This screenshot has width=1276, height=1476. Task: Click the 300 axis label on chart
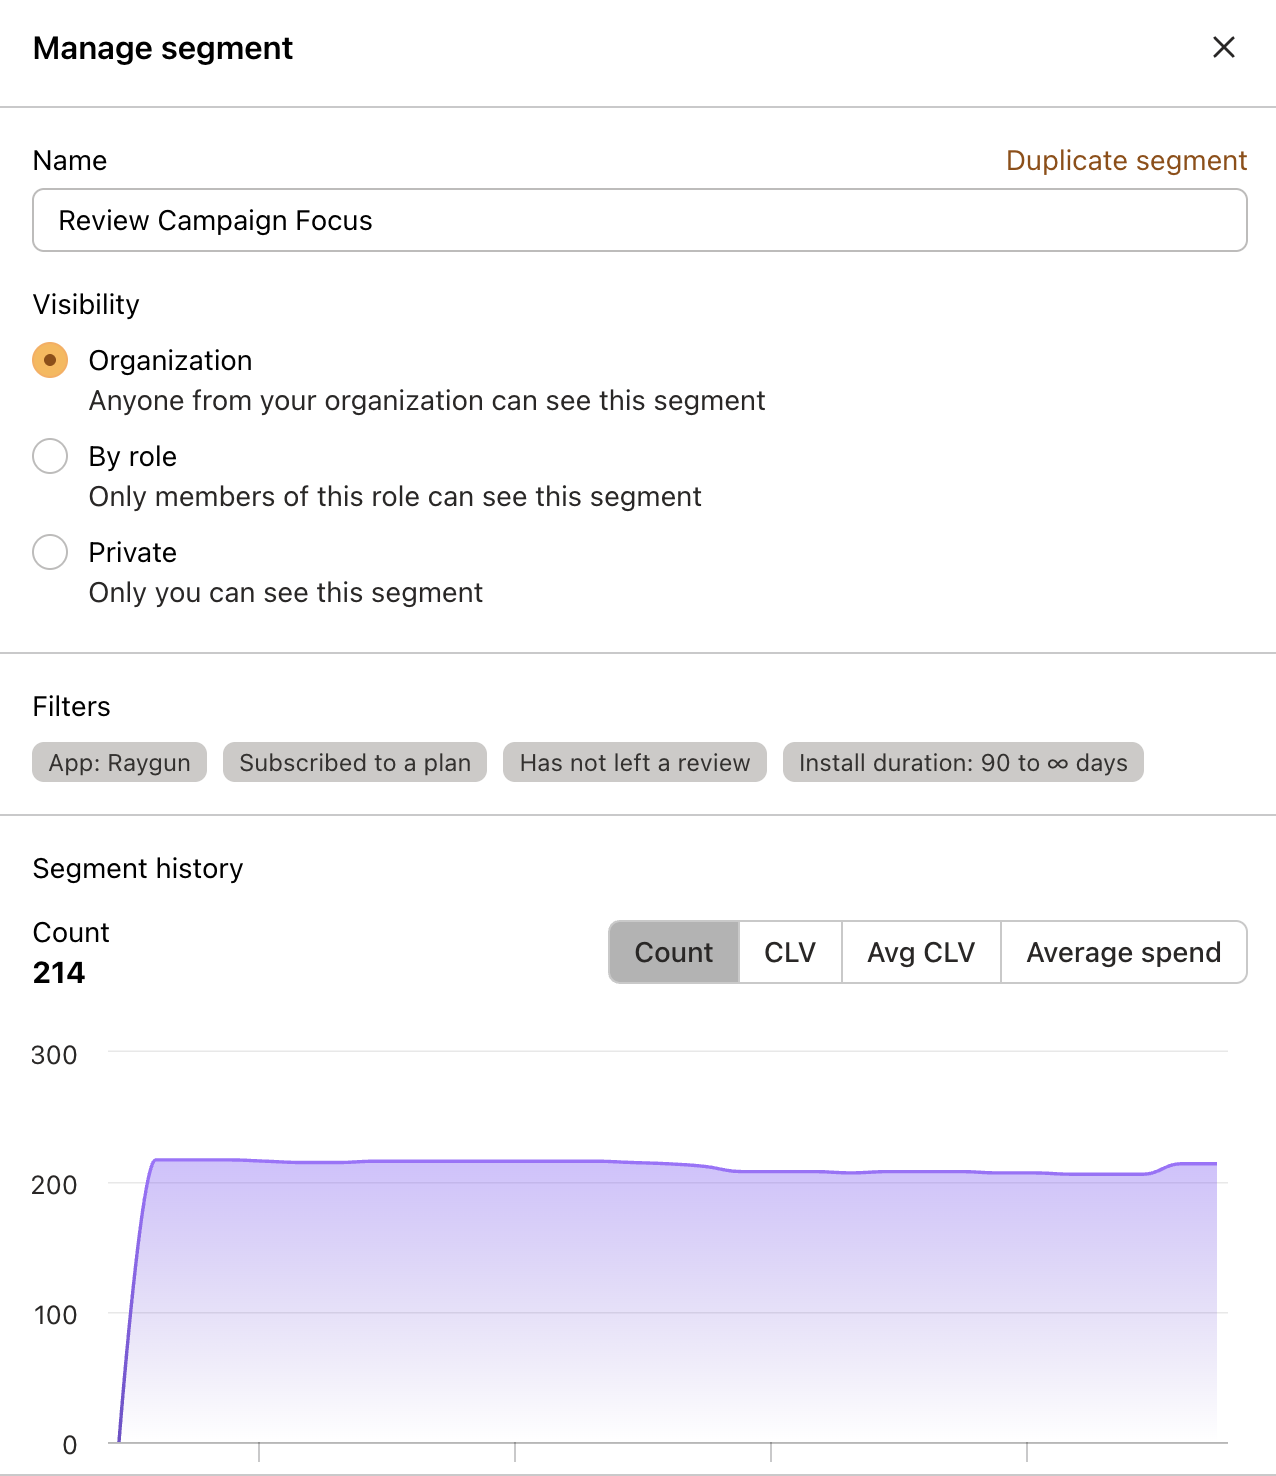[x=55, y=1055]
